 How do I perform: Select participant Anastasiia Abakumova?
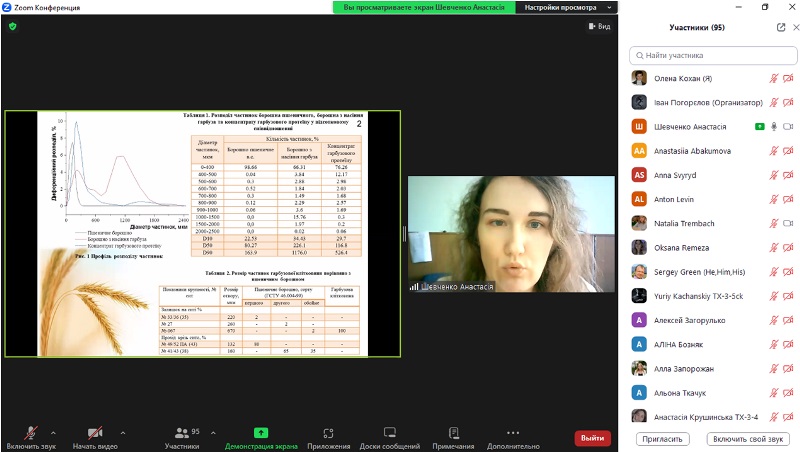(x=713, y=151)
